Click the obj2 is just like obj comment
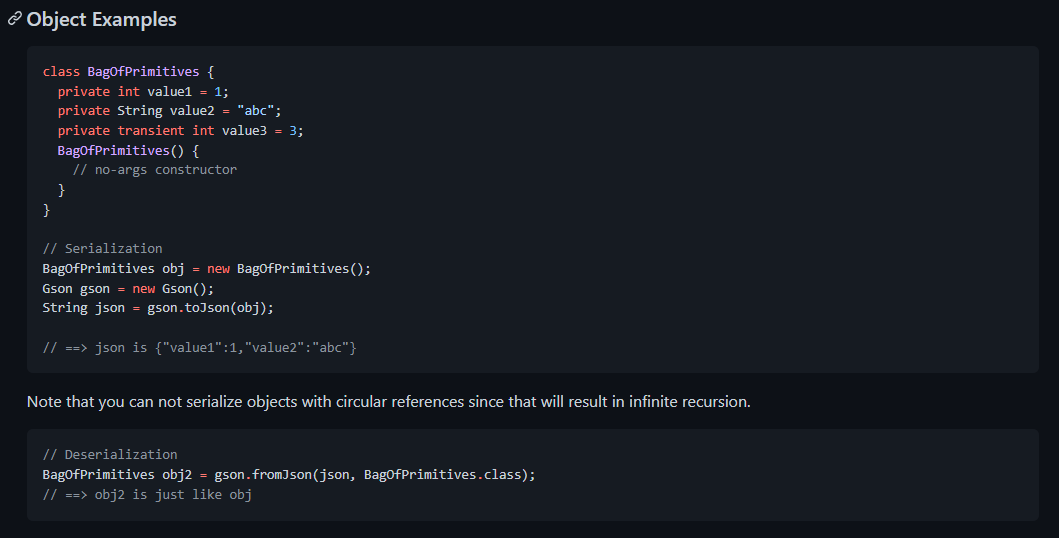This screenshot has height=538, width=1059. click(x=147, y=494)
